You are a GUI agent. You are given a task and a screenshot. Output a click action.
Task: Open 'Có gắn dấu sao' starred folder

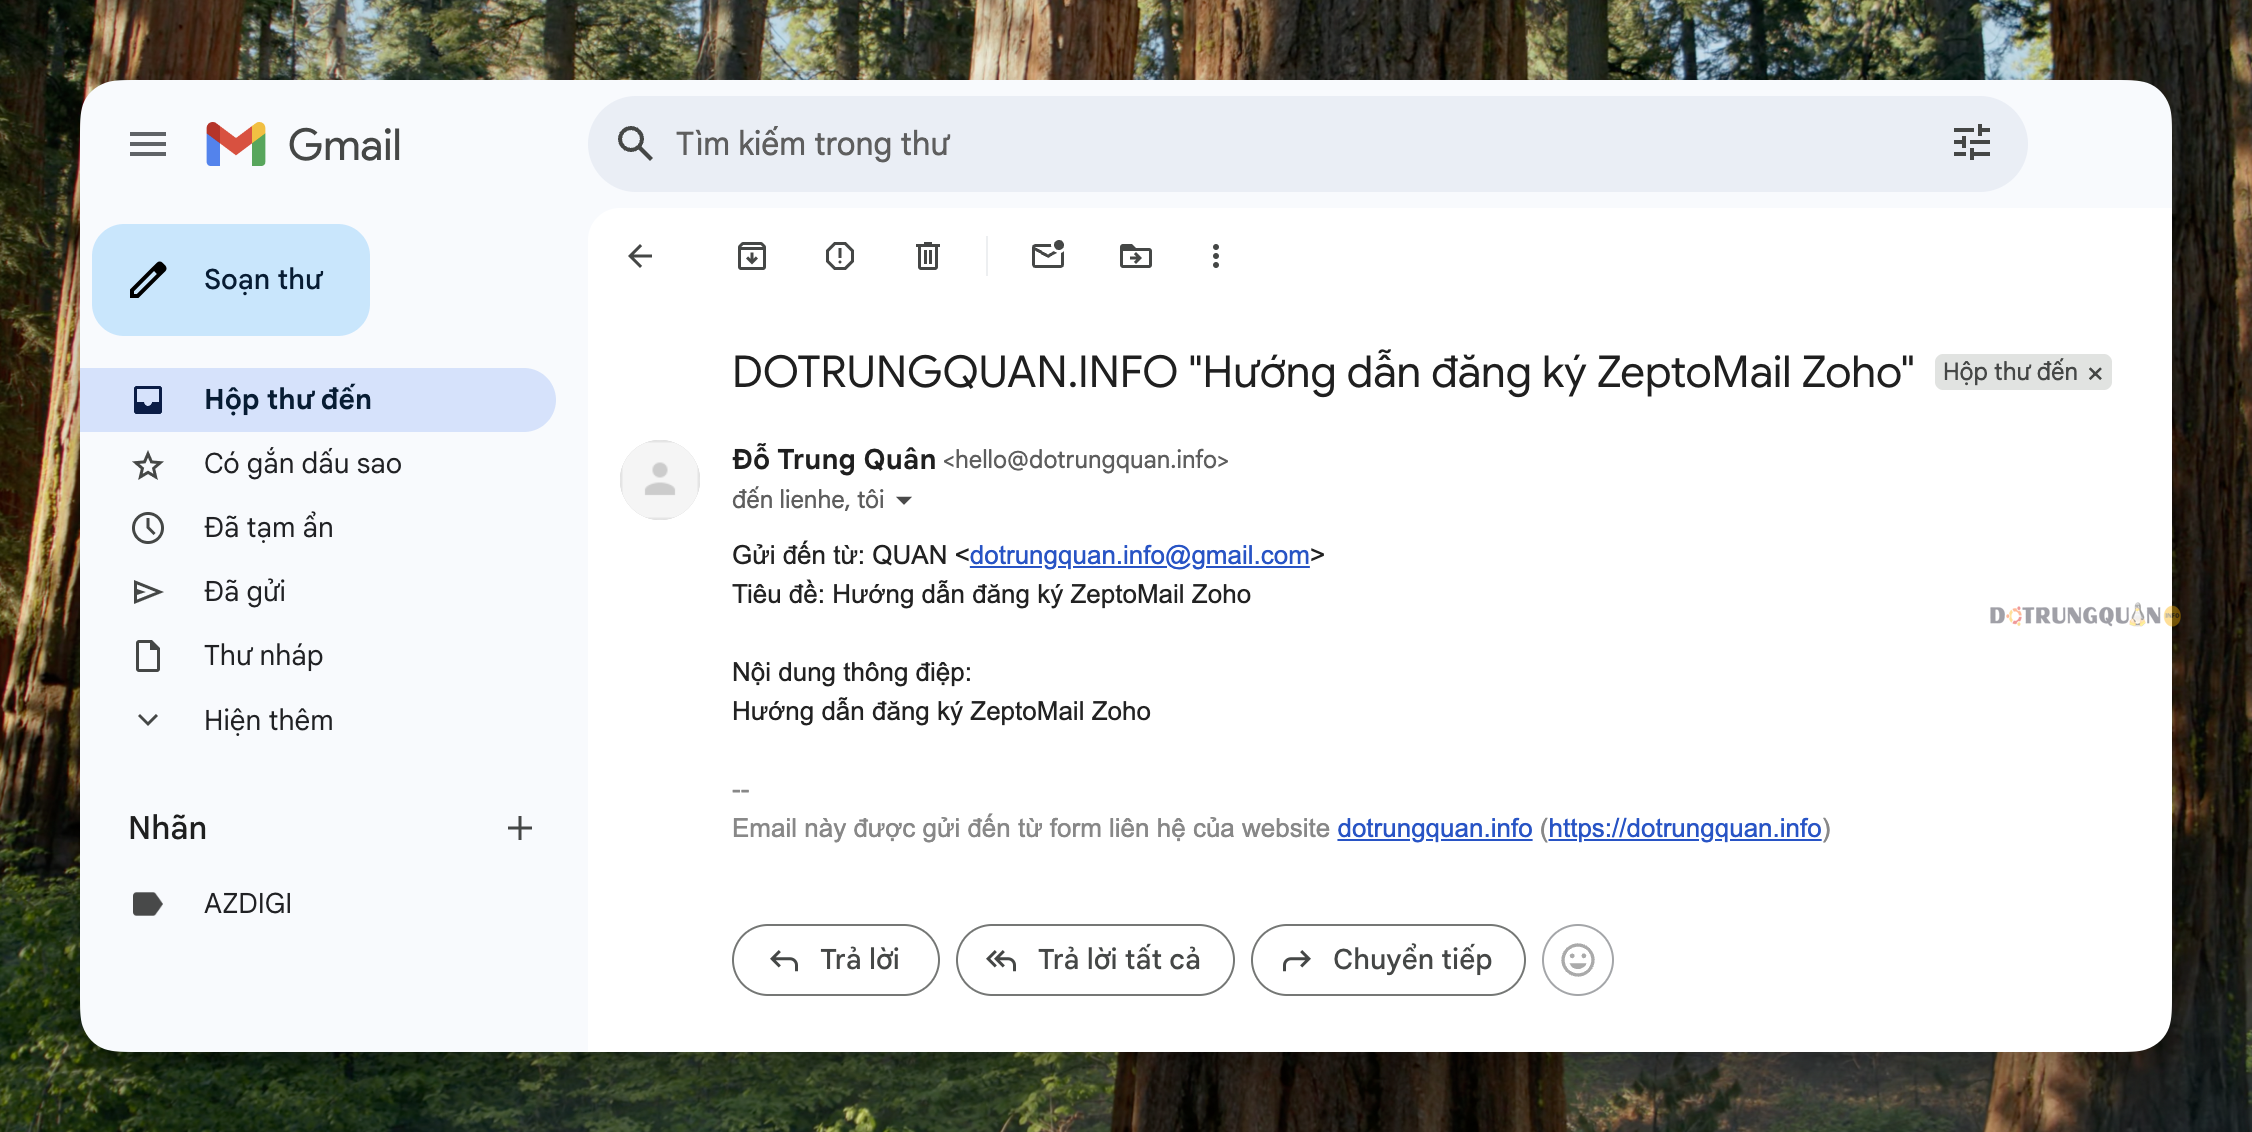318,464
